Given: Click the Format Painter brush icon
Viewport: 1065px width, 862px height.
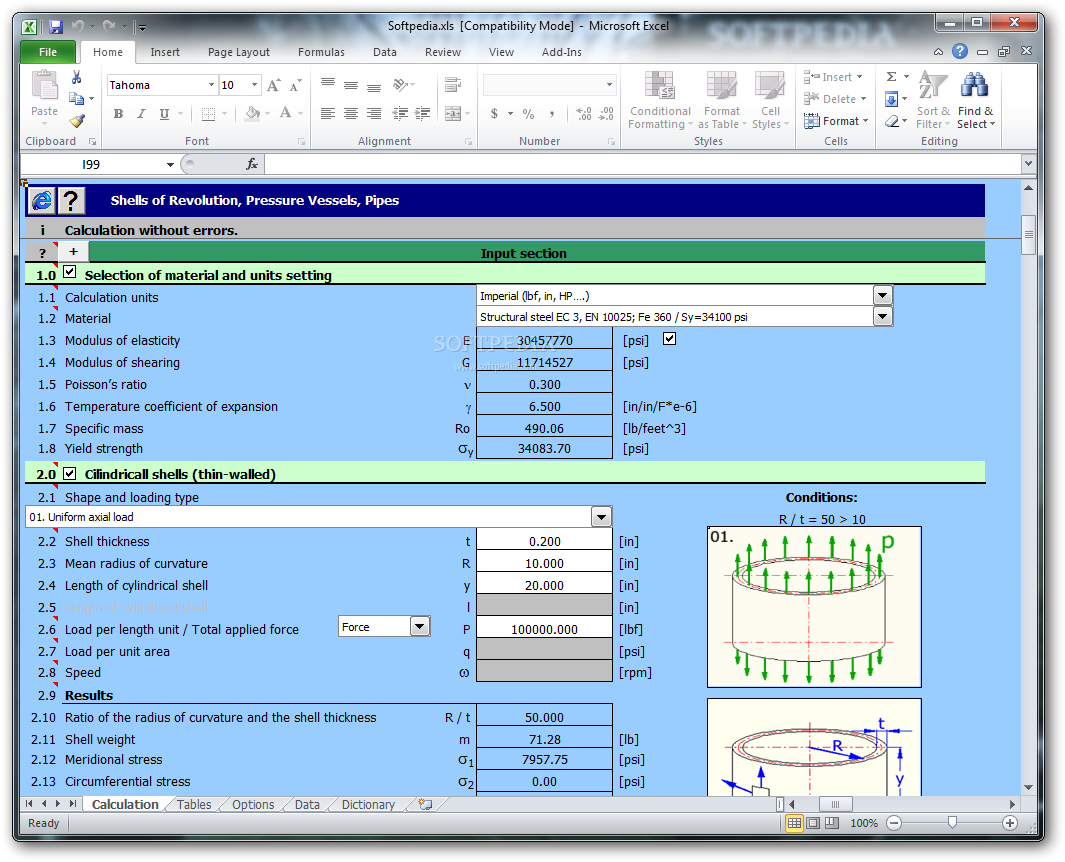Looking at the screenshot, I should point(77,121).
